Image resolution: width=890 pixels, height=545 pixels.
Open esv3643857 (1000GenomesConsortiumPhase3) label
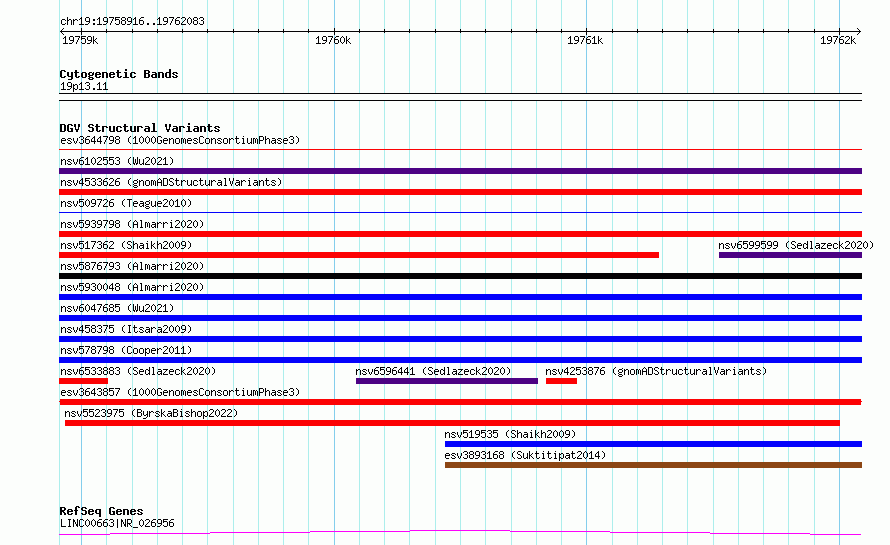180,392
